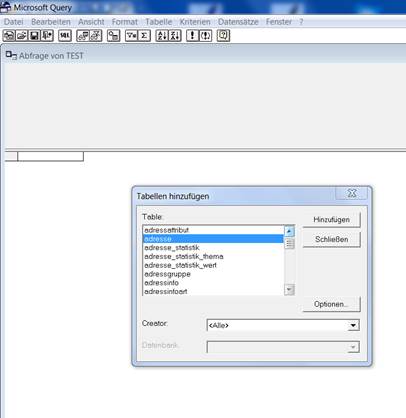Click the Sigma totals icon
Viewport: 406px width, 418px height.
click(144, 35)
